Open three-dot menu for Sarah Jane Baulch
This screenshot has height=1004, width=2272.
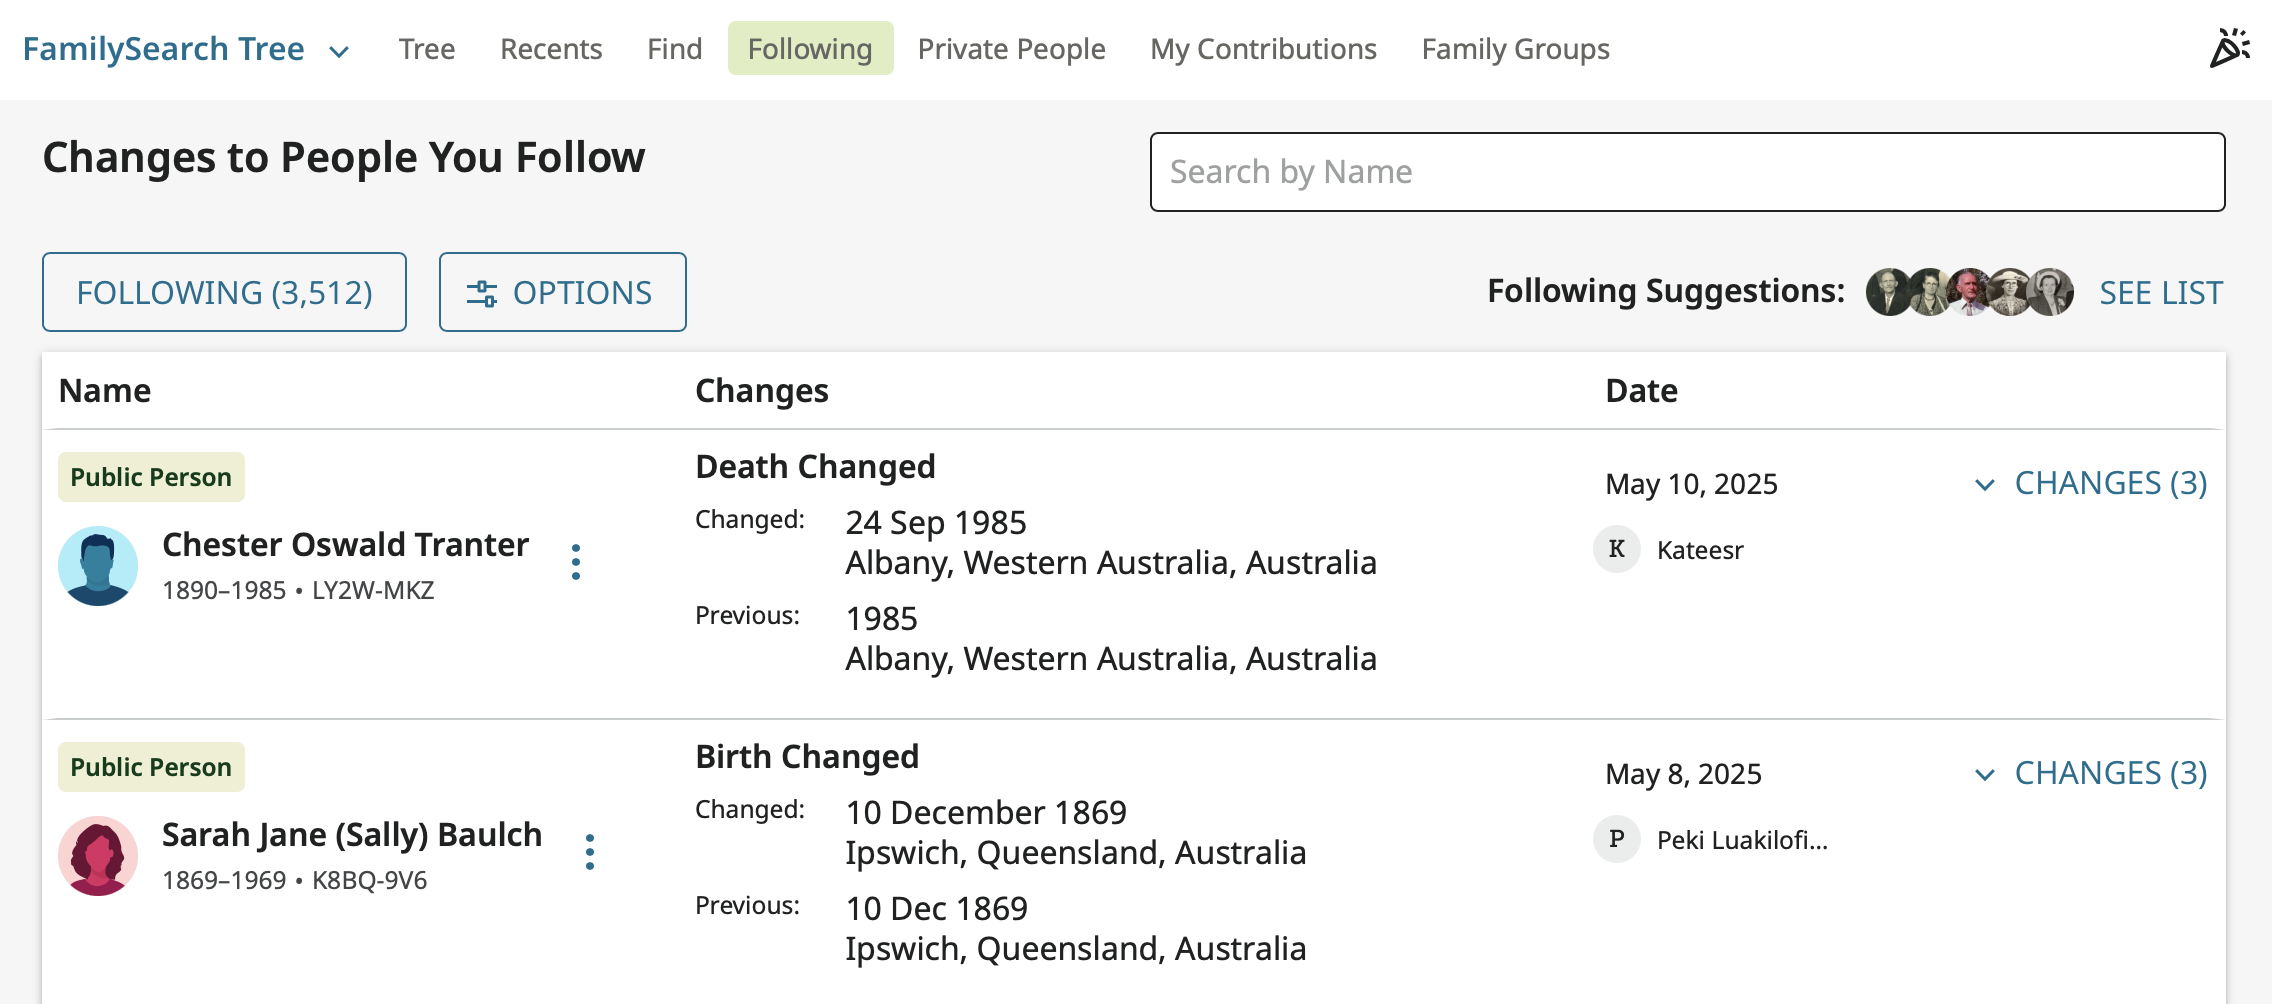(x=590, y=852)
